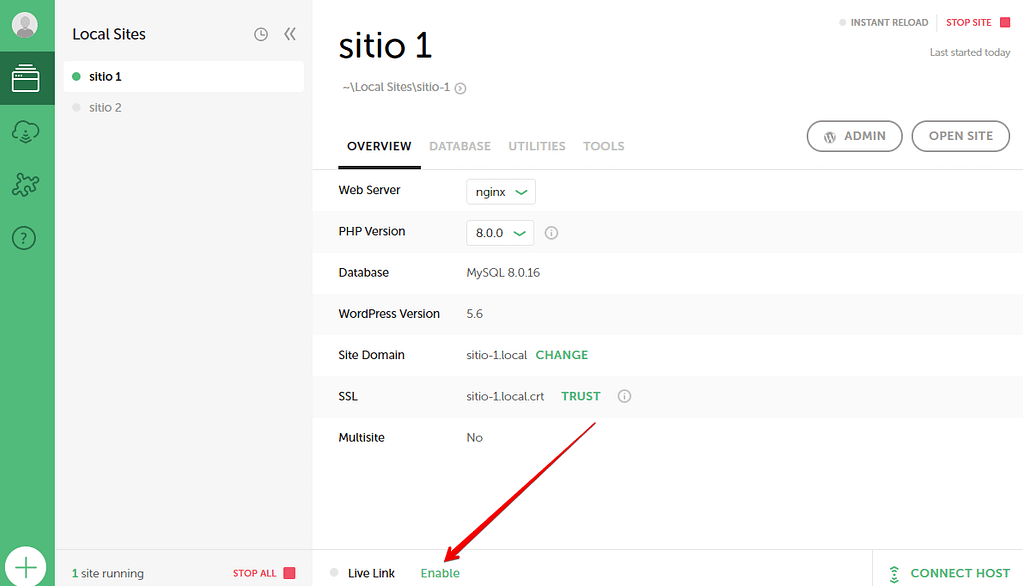This screenshot has height=586, width=1023.
Task: Open the site folder arrow icon
Action: coord(461,89)
